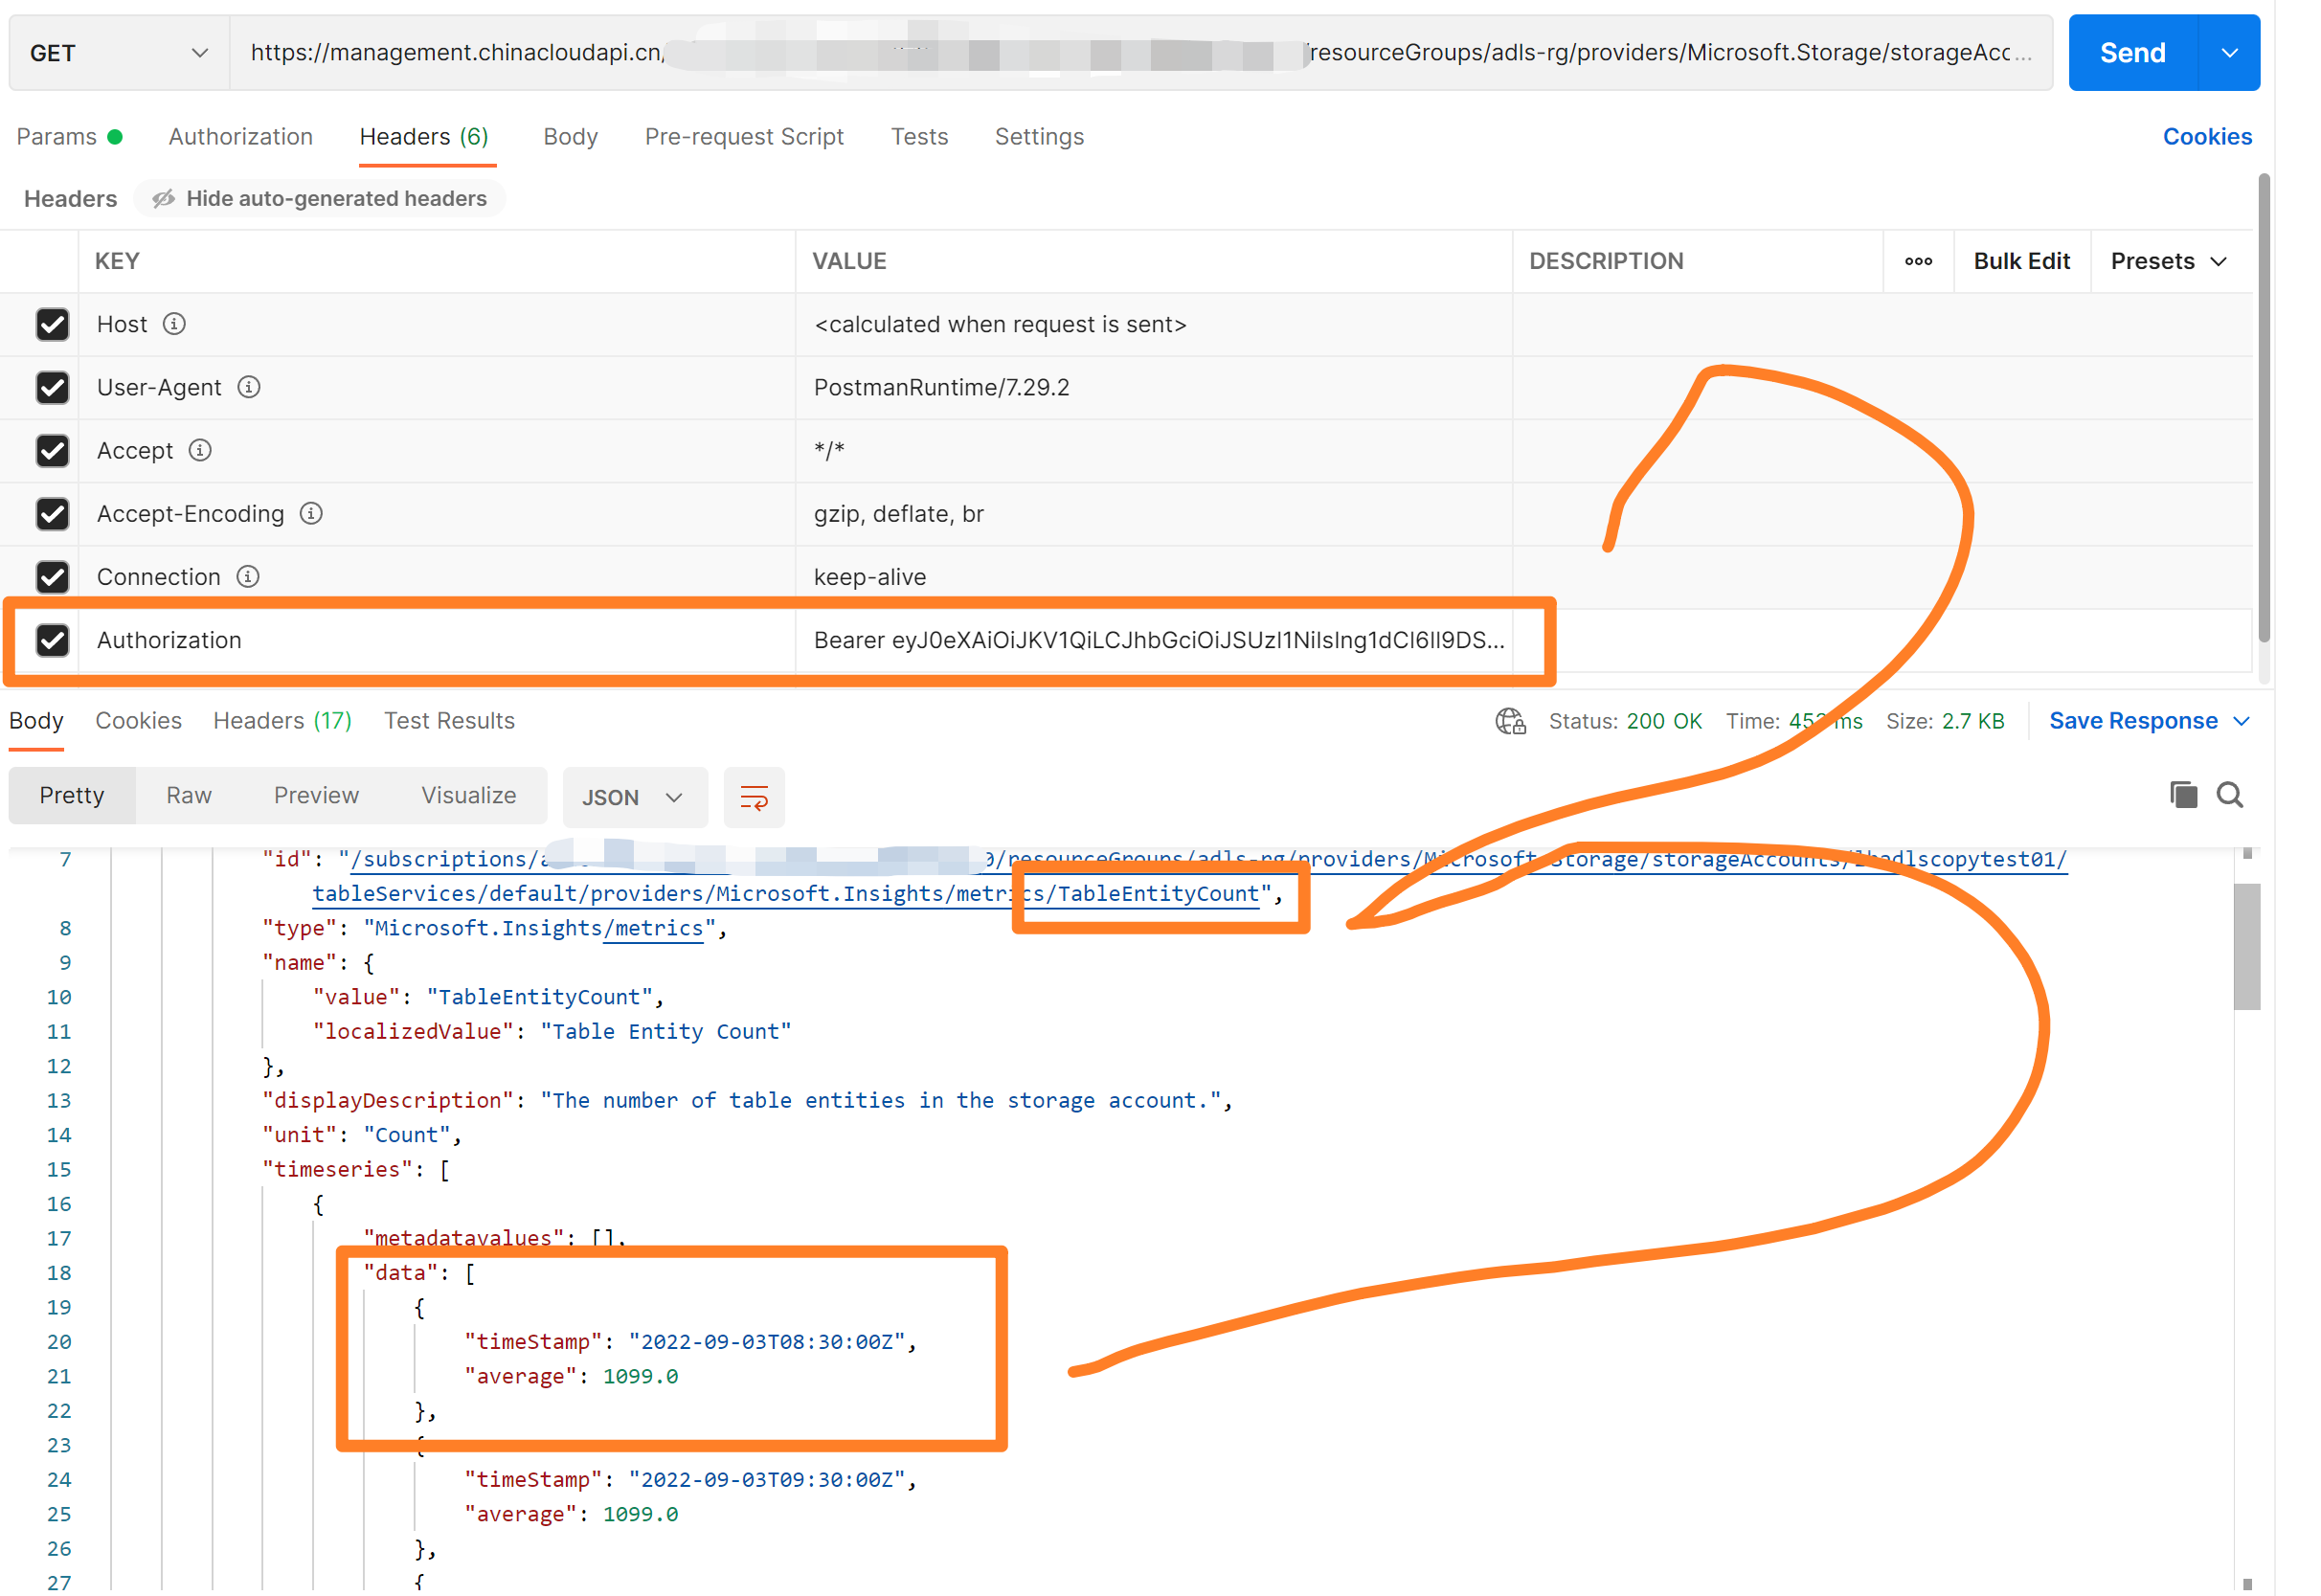Uncheck the Host header checkbox
The width and height of the screenshot is (2321, 1596).
pos(52,324)
